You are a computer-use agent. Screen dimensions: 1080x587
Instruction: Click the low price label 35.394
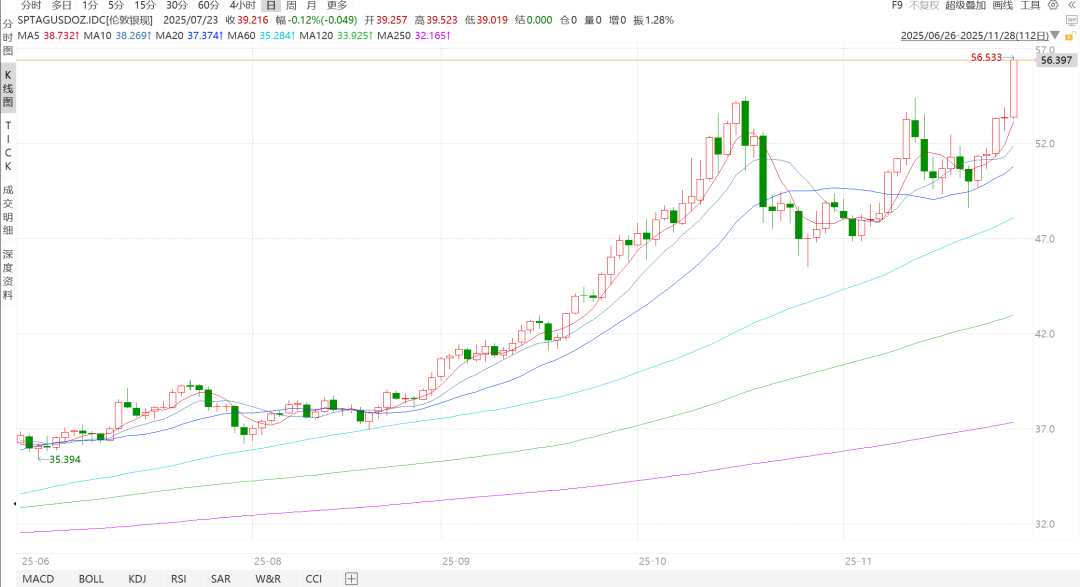pyautogui.click(x=65, y=460)
